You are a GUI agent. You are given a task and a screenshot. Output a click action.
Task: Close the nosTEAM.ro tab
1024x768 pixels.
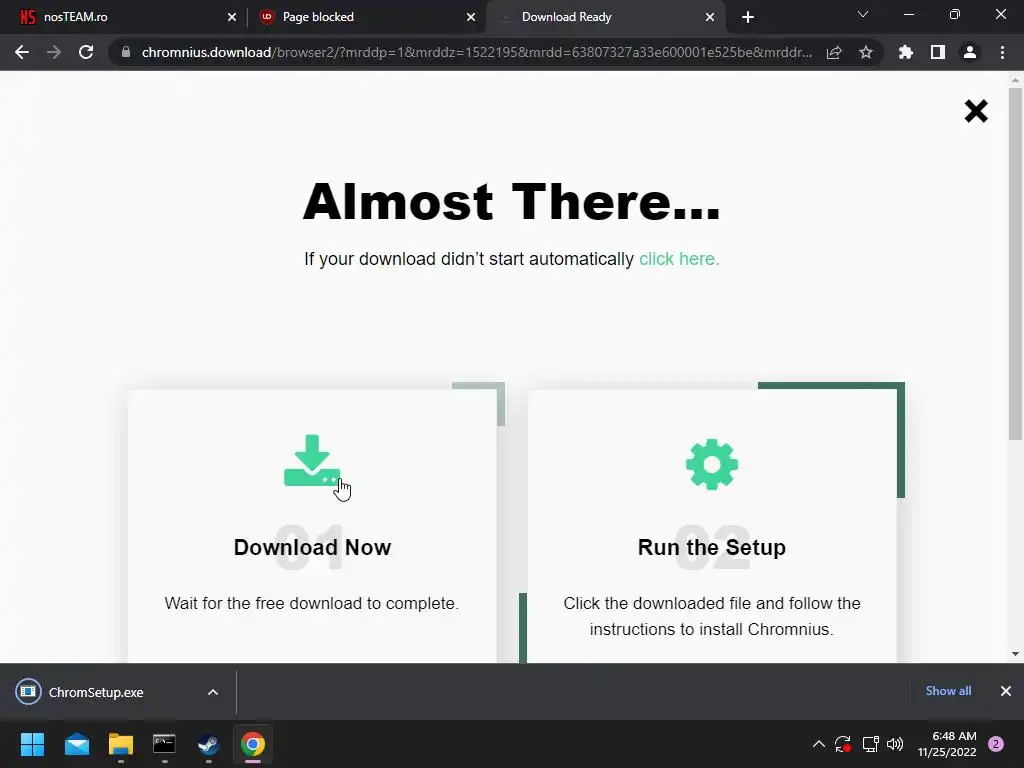coord(232,17)
